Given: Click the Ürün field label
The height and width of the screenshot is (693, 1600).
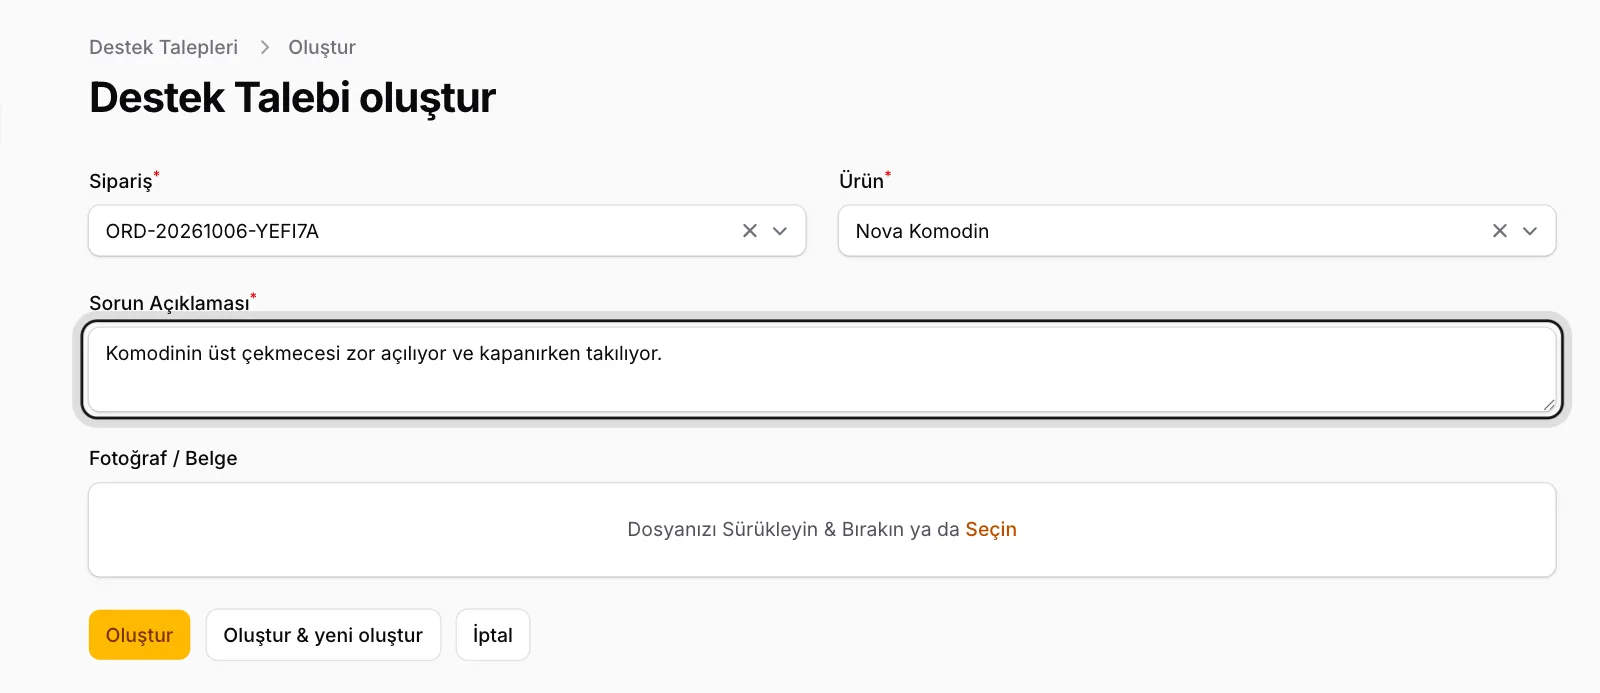Looking at the screenshot, I should pyautogui.click(x=862, y=181).
